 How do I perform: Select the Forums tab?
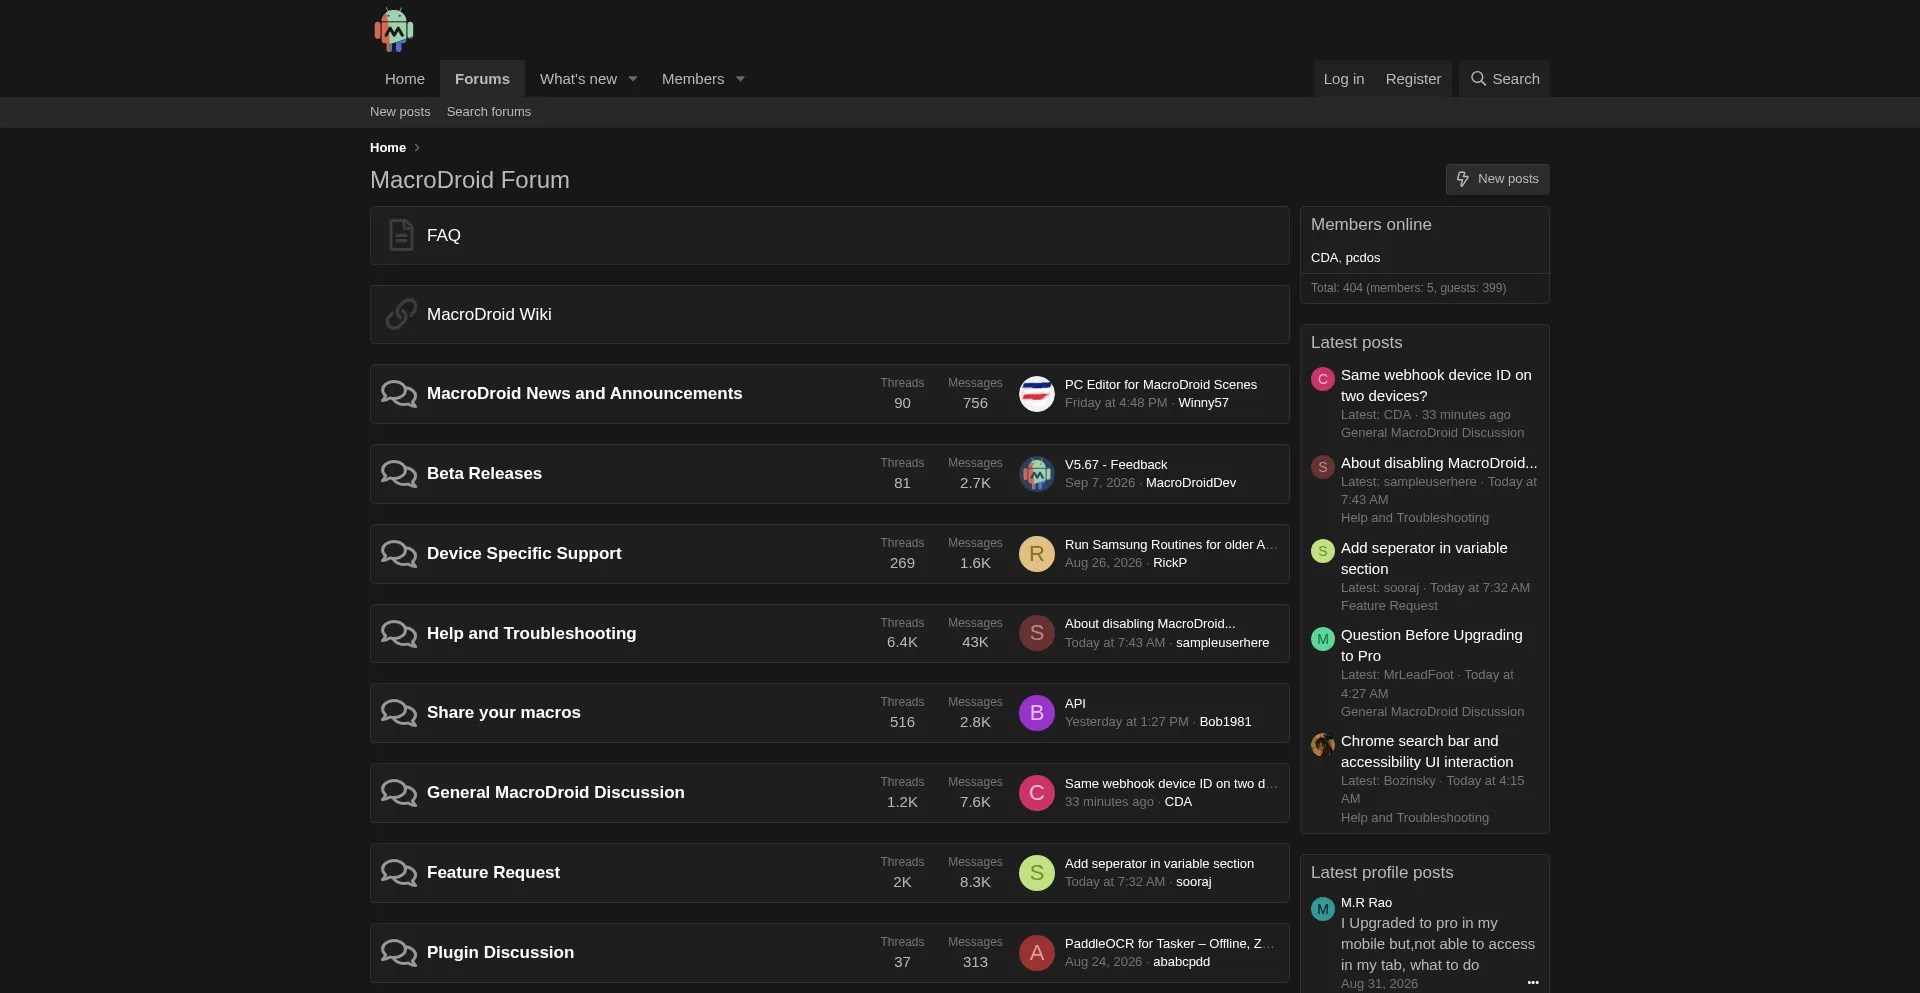(482, 79)
